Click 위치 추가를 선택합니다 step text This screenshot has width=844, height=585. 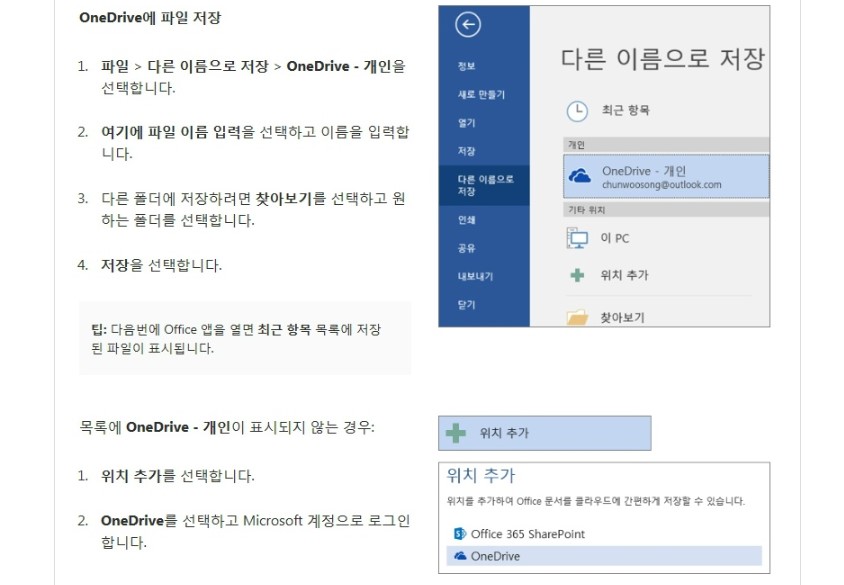[178, 476]
